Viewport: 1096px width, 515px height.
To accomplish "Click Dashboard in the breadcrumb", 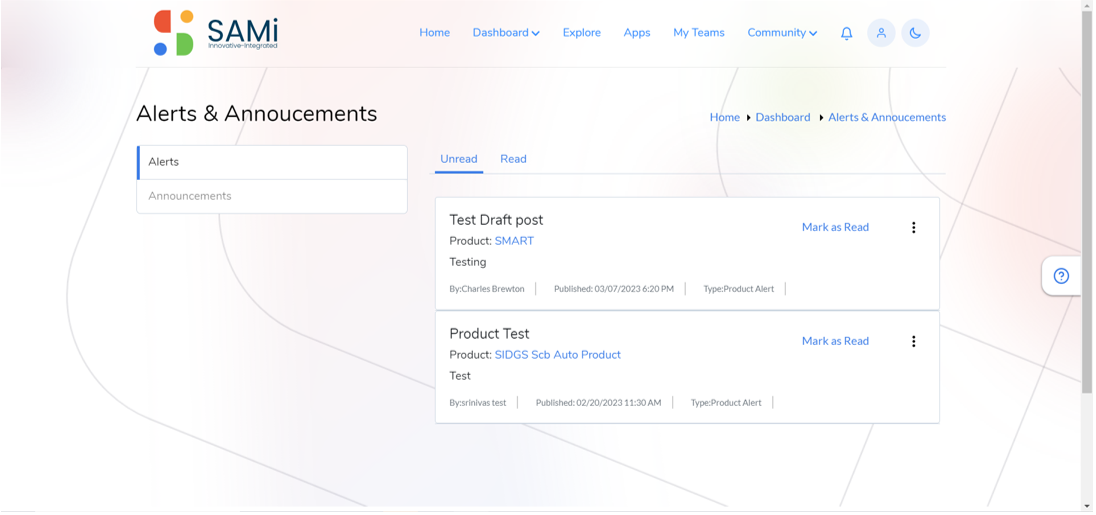I will coord(783,117).
